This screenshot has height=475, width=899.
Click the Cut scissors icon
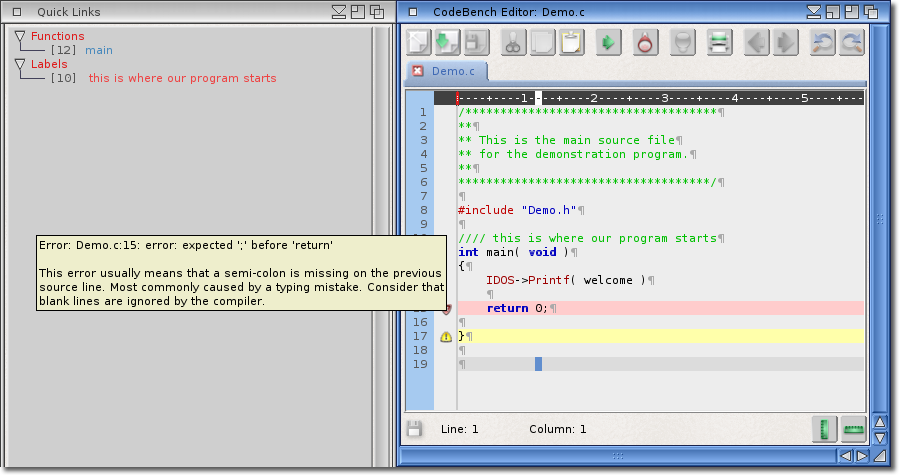(514, 42)
